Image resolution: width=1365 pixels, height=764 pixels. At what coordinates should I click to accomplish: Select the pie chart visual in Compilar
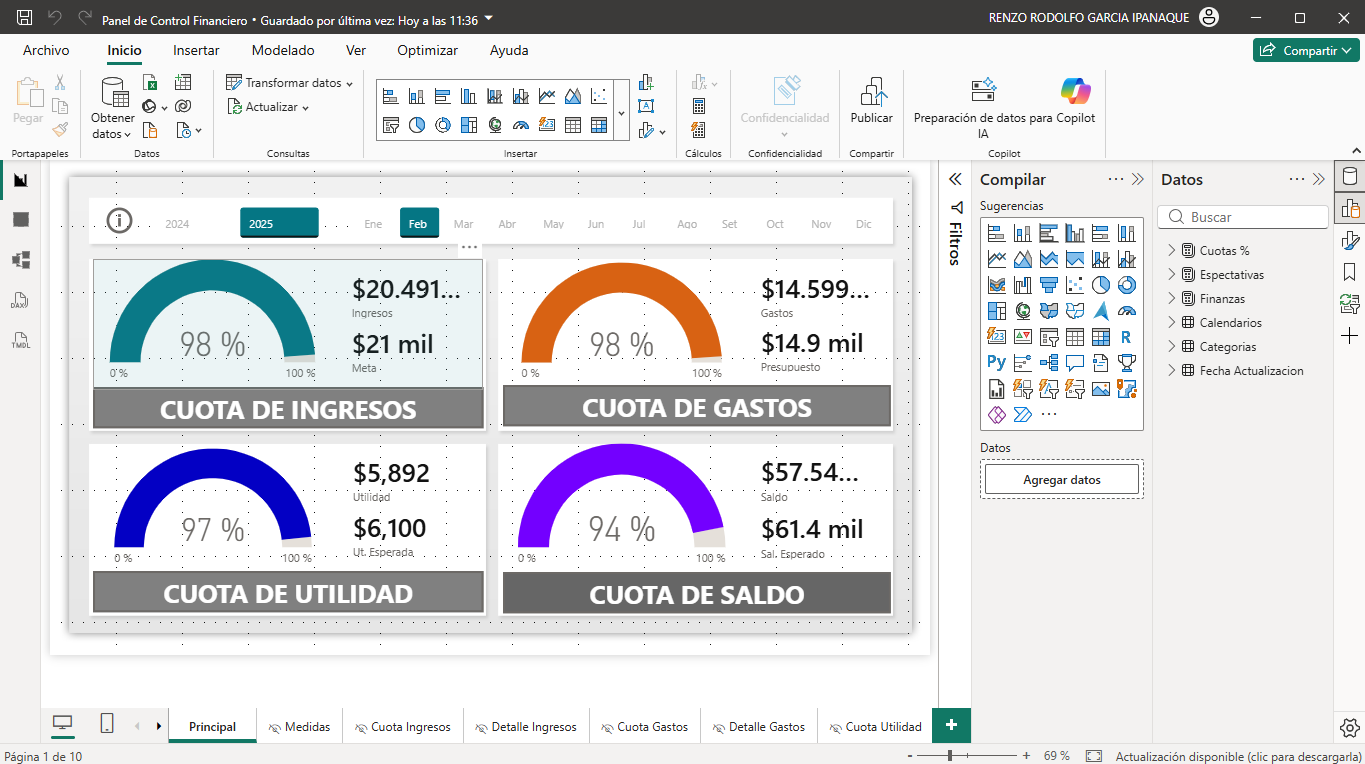point(1103,285)
